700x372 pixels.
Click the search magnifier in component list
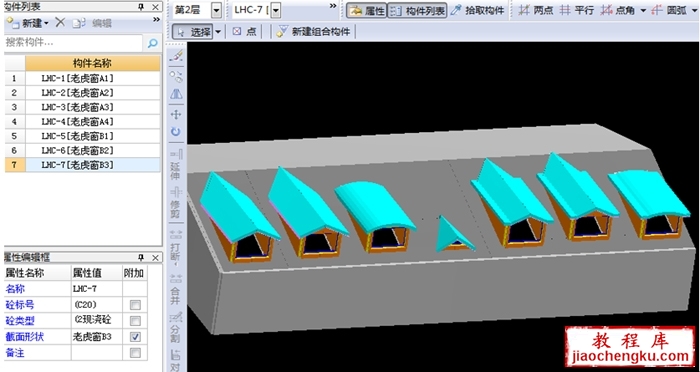pyautogui.click(x=152, y=43)
